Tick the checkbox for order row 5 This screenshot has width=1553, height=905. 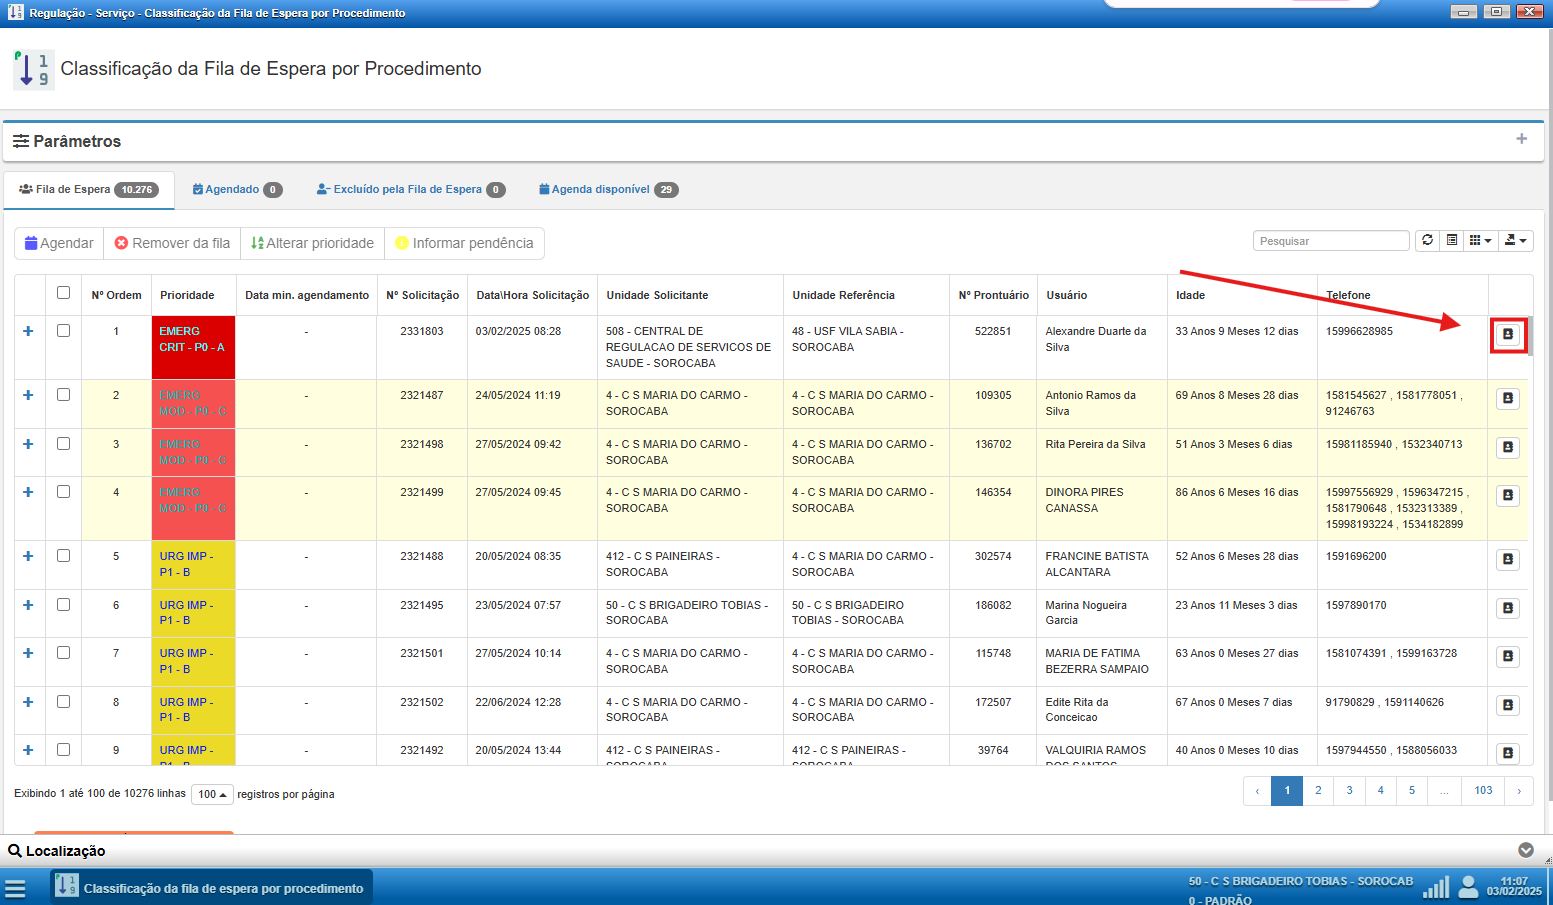[x=64, y=556]
